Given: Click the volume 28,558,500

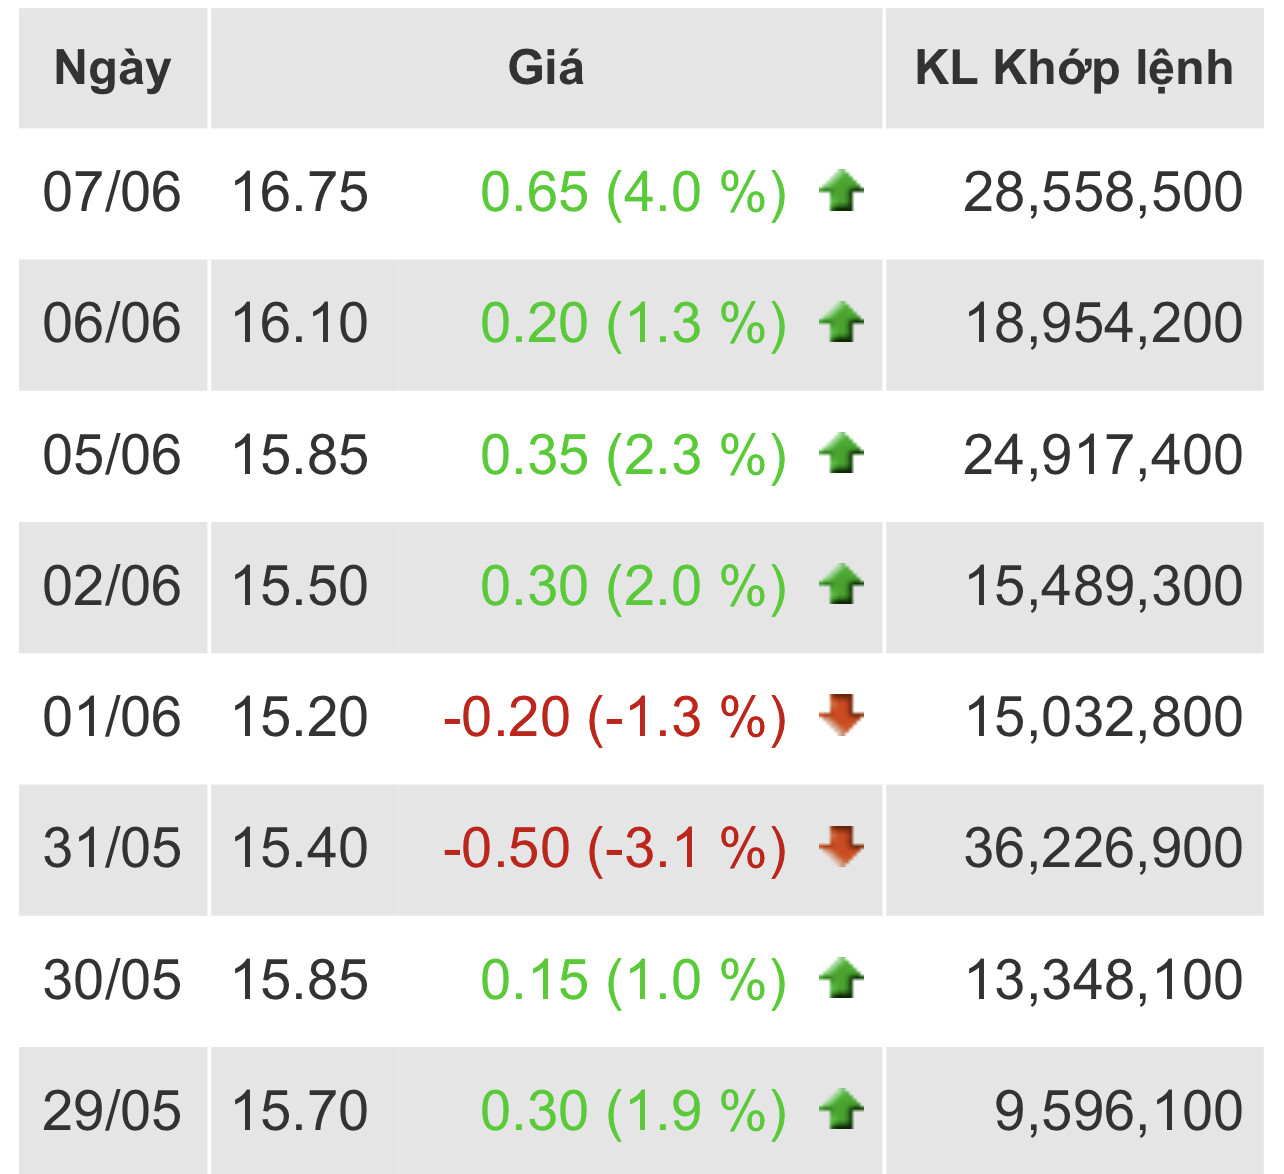Looking at the screenshot, I should click(1103, 192).
